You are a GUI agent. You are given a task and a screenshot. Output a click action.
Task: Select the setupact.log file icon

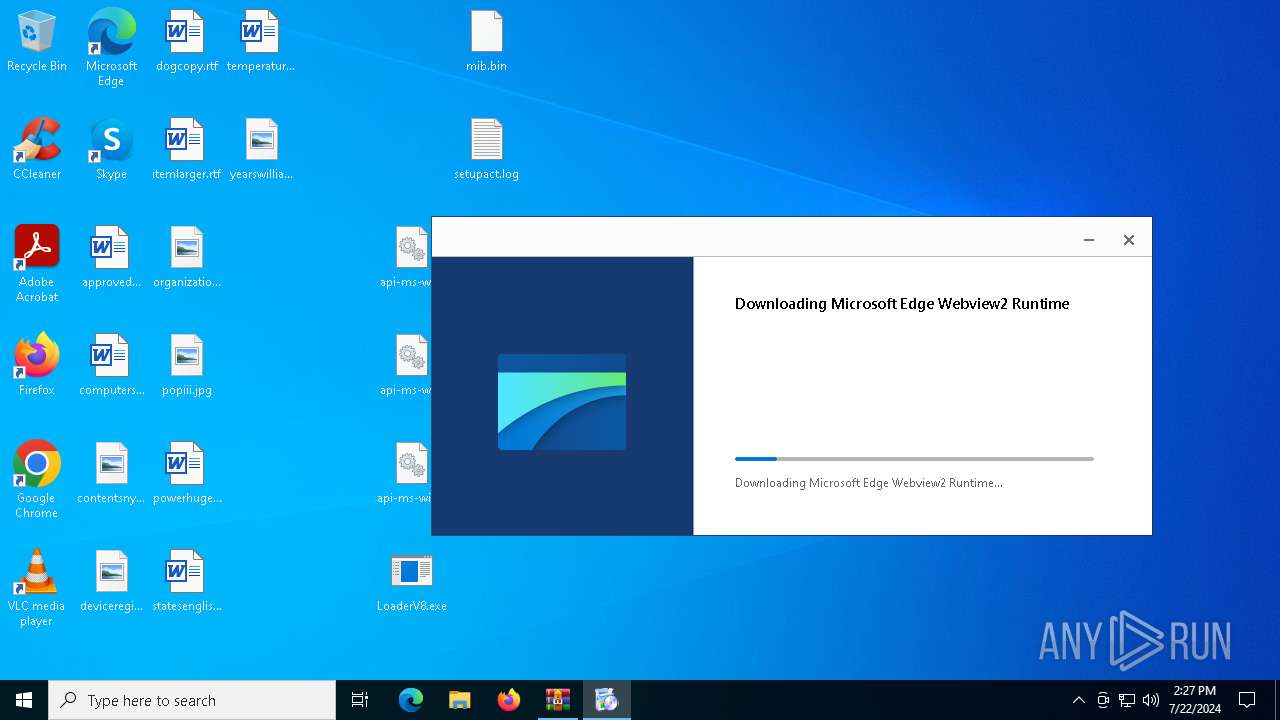pos(486,150)
